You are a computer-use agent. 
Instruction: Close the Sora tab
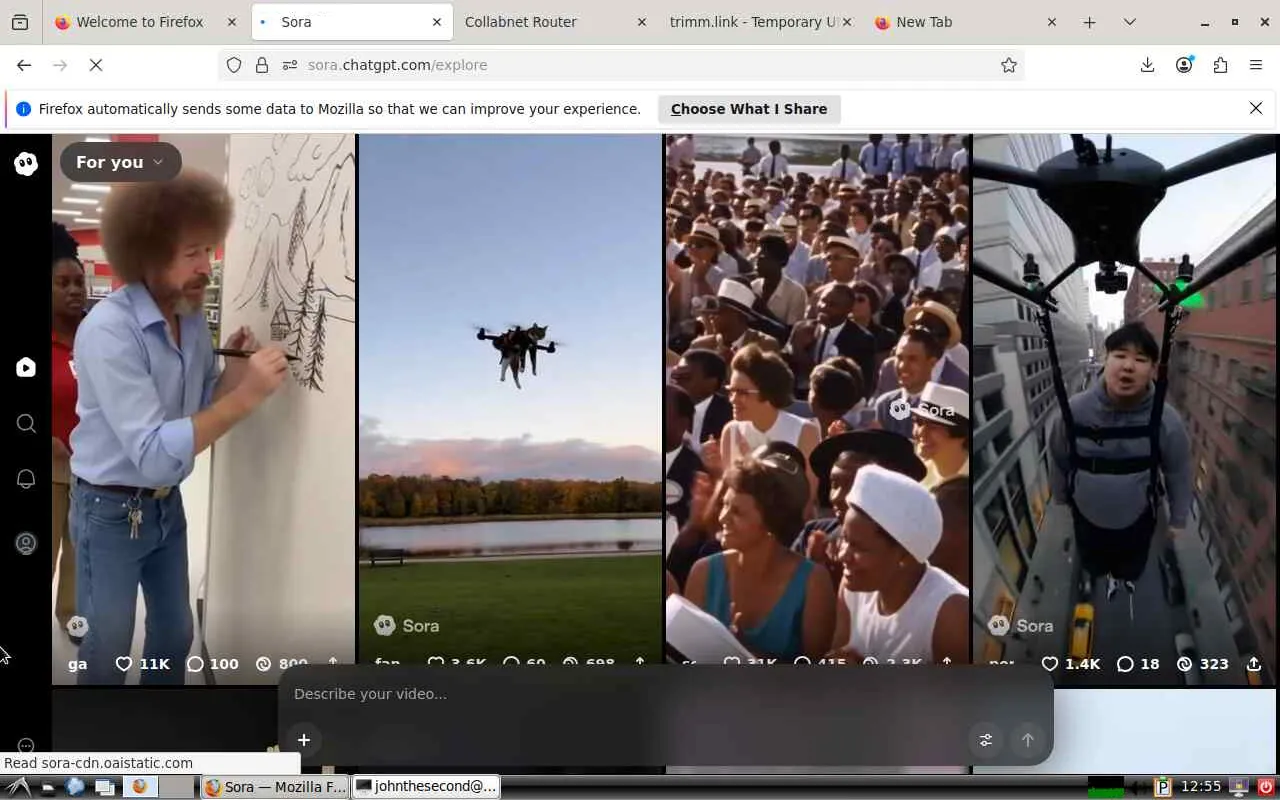pos(437,22)
